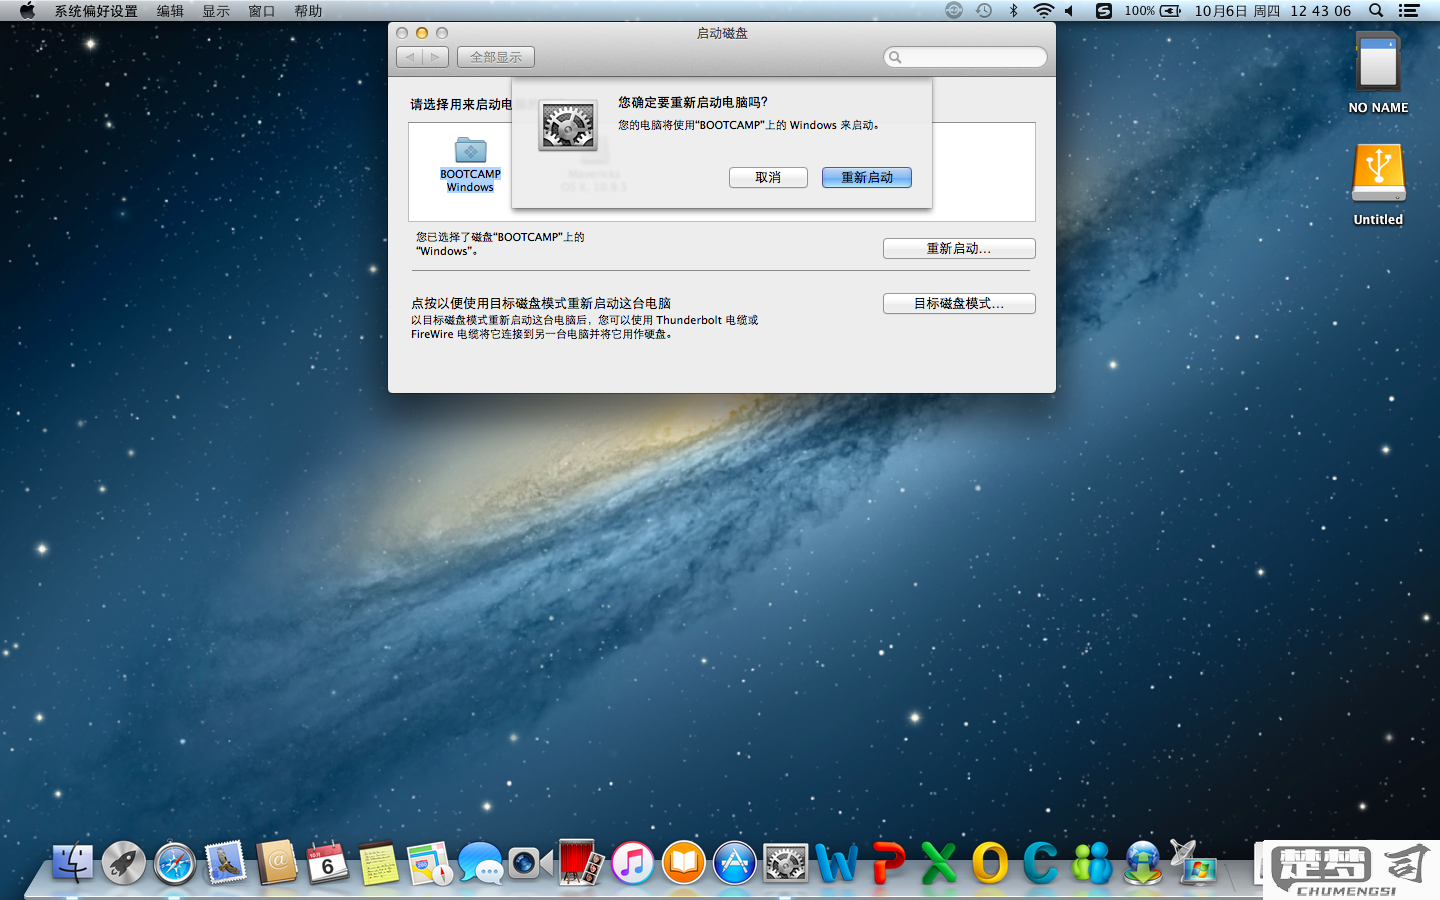Click Sogou S input method icon
Screen dimensions: 1440x900
click(1103, 11)
